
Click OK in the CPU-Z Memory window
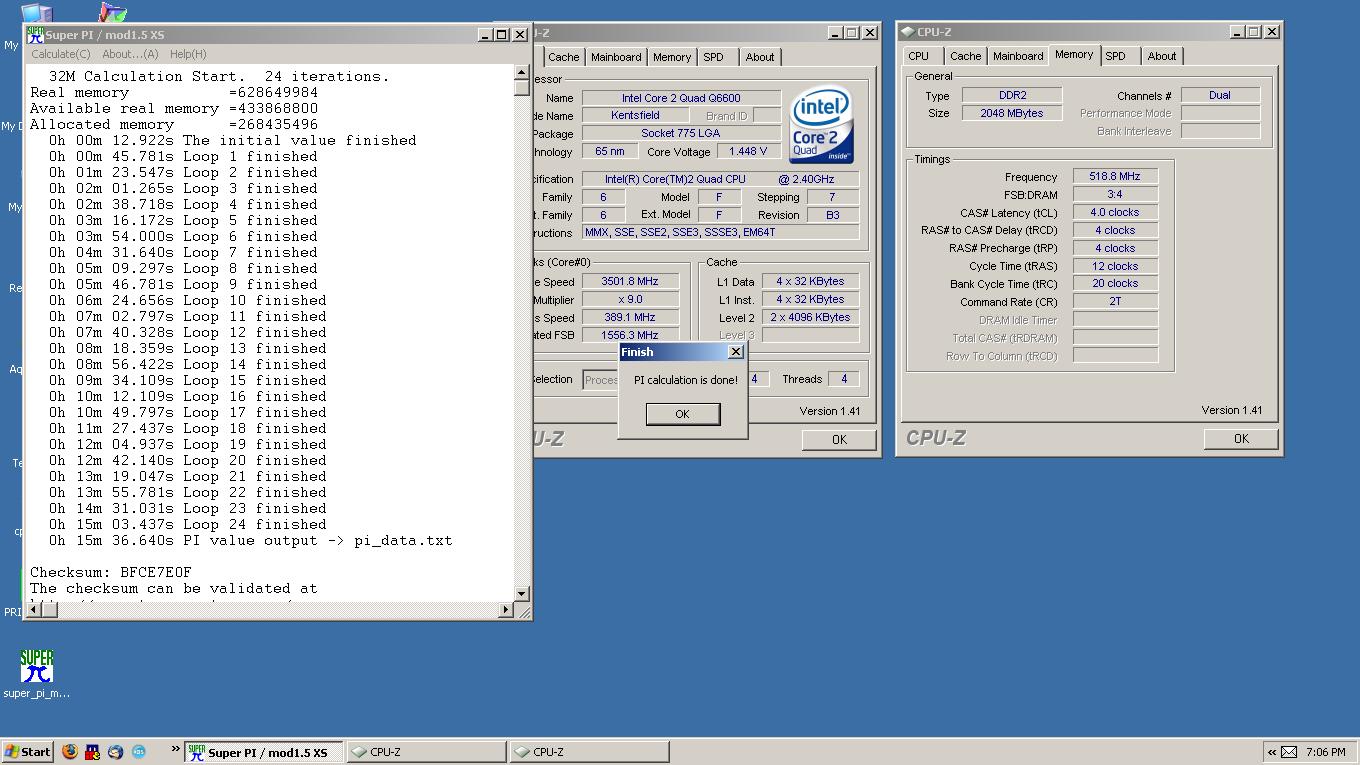pos(1241,438)
